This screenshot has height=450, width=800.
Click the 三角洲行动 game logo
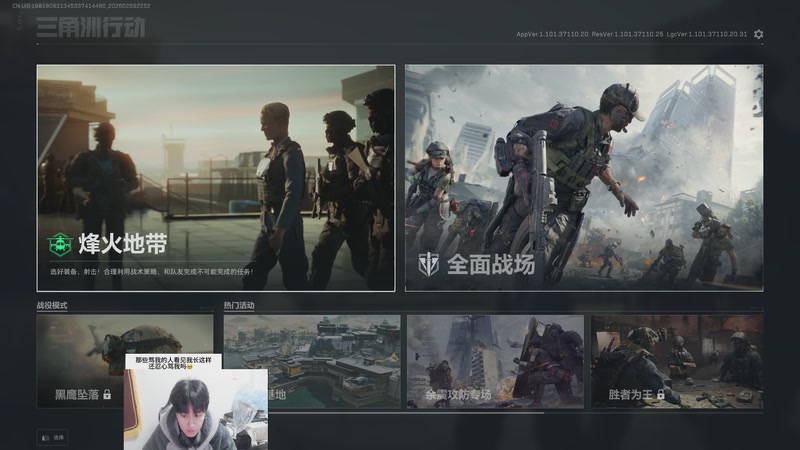pyautogui.click(x=91, y=27)
